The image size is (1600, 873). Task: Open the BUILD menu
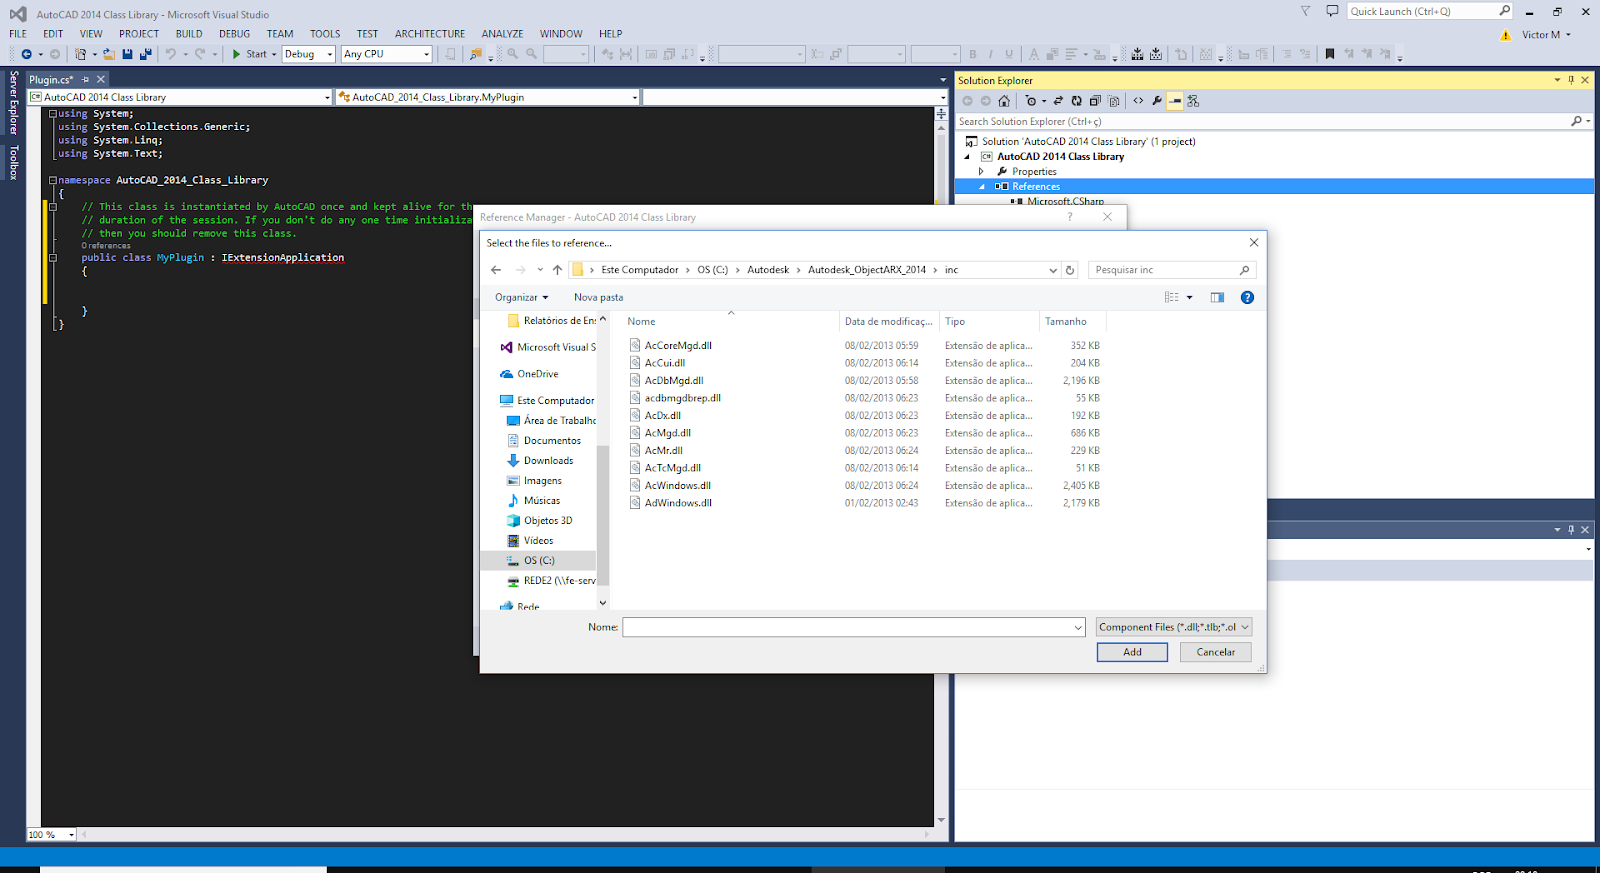point(189,34)
